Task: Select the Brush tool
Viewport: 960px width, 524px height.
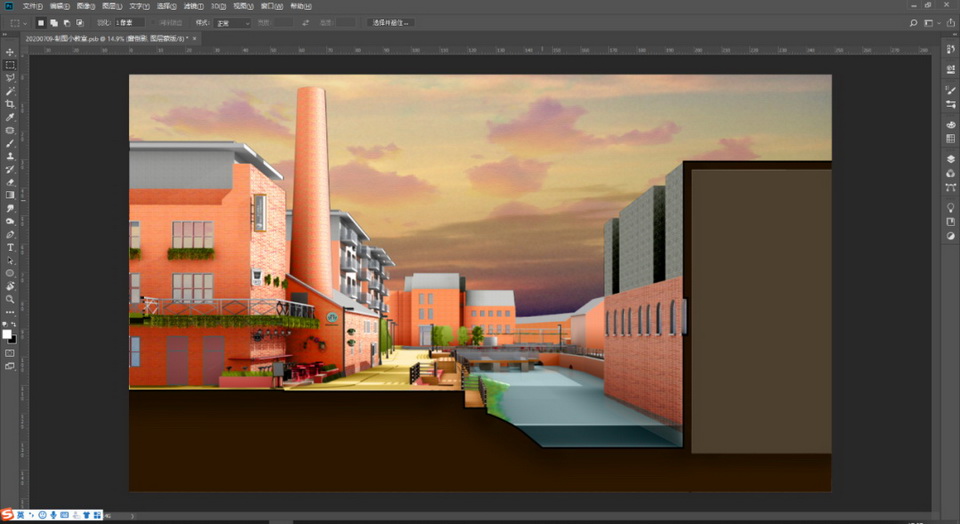Action: point(10,143)
